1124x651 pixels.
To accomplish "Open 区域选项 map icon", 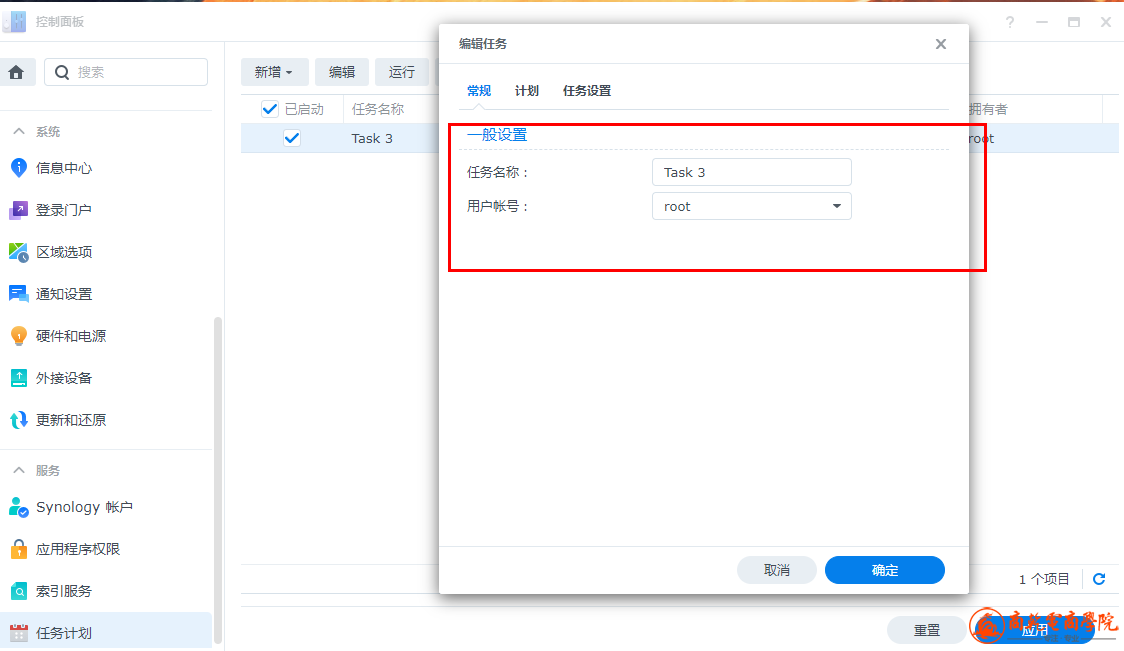I will coord(18,252).
